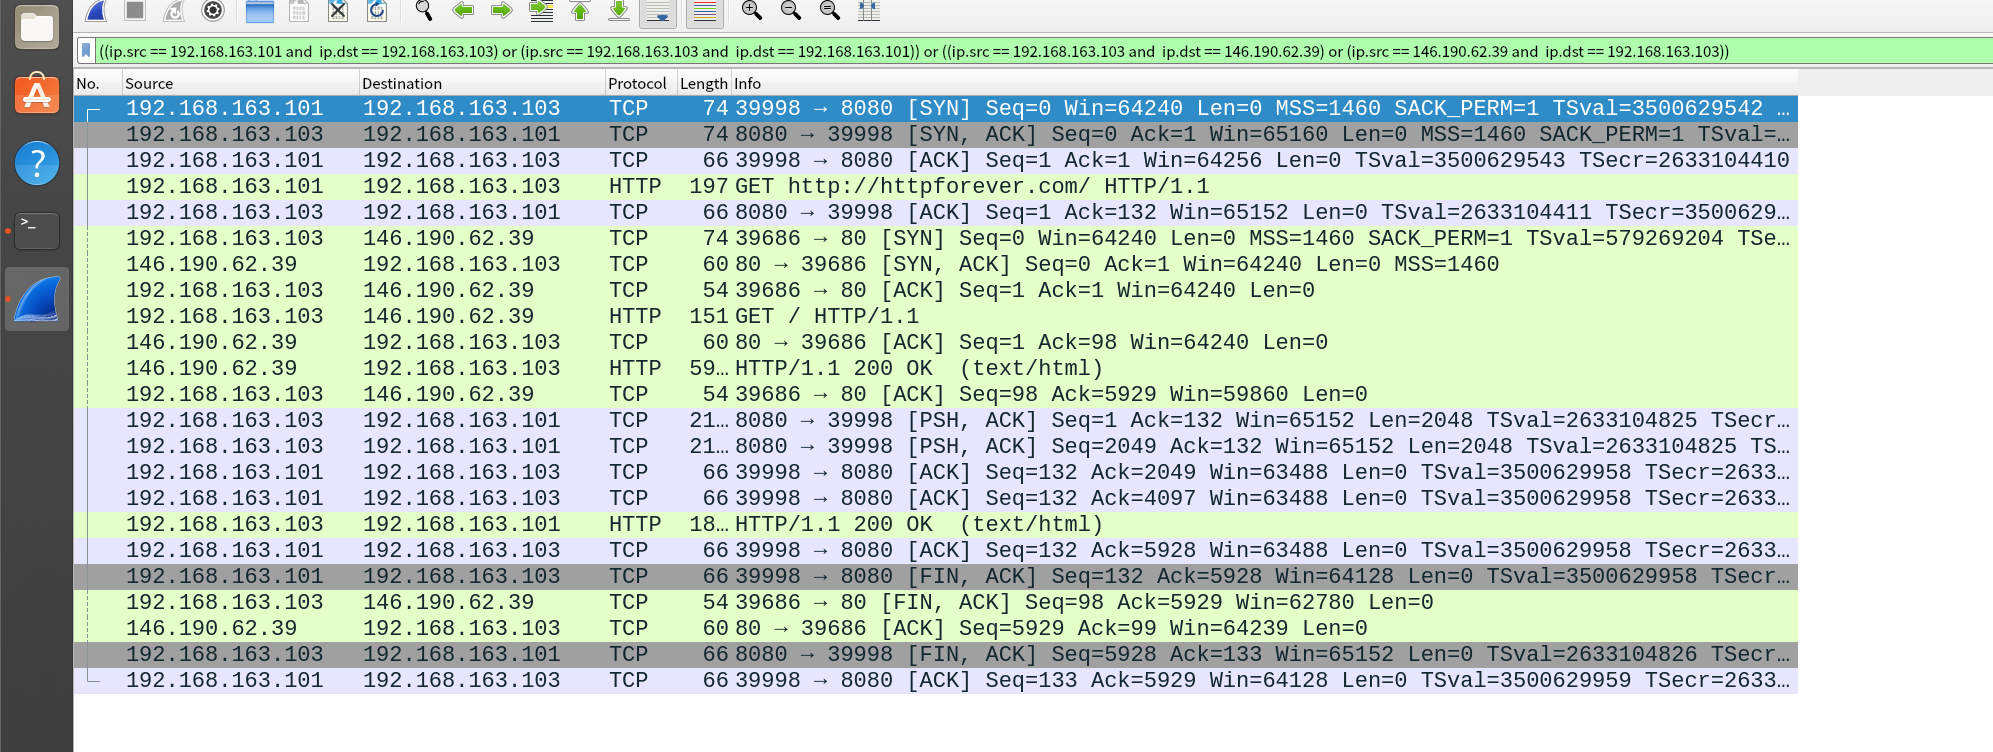This screenshot has width=1993, height=752.
Task: Open the Find Packet magnifier tool
Action: (x=424, y=11)
